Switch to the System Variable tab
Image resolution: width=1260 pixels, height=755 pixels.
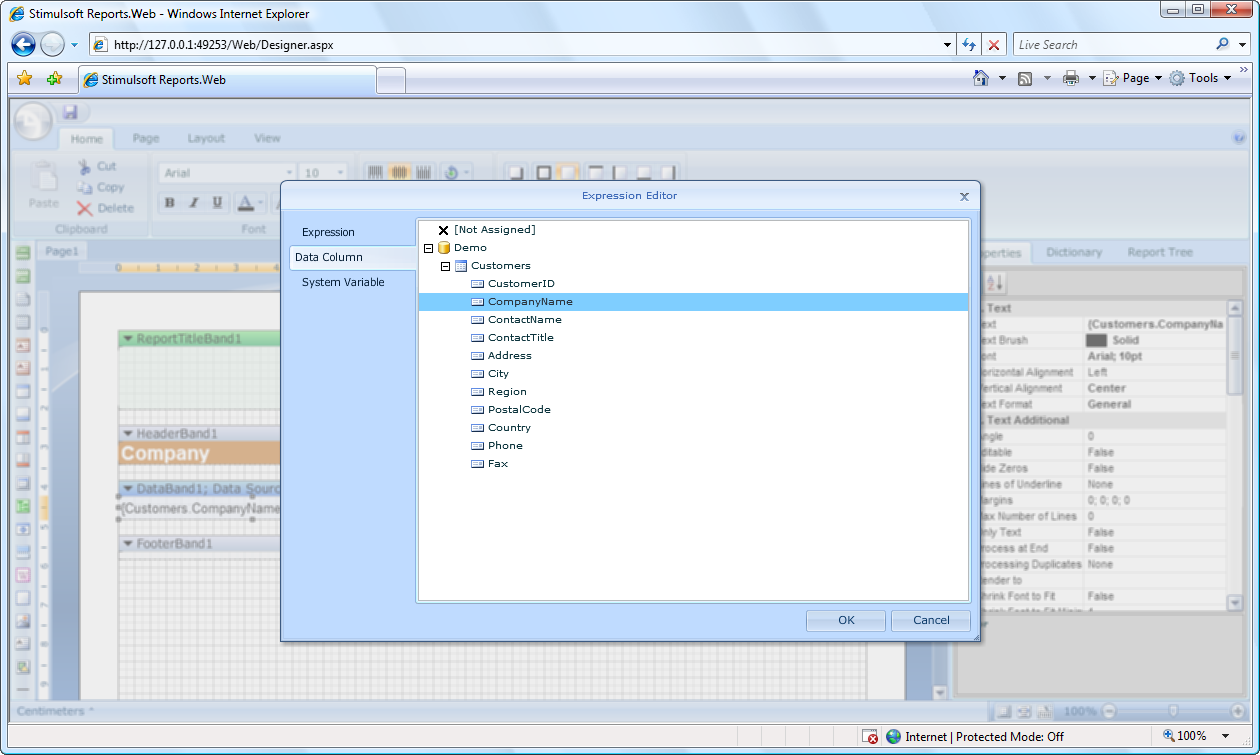[343, 282]
